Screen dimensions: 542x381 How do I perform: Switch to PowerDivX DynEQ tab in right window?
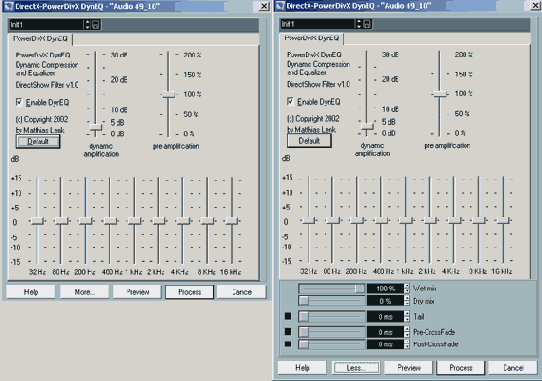(x=312, y=38)
